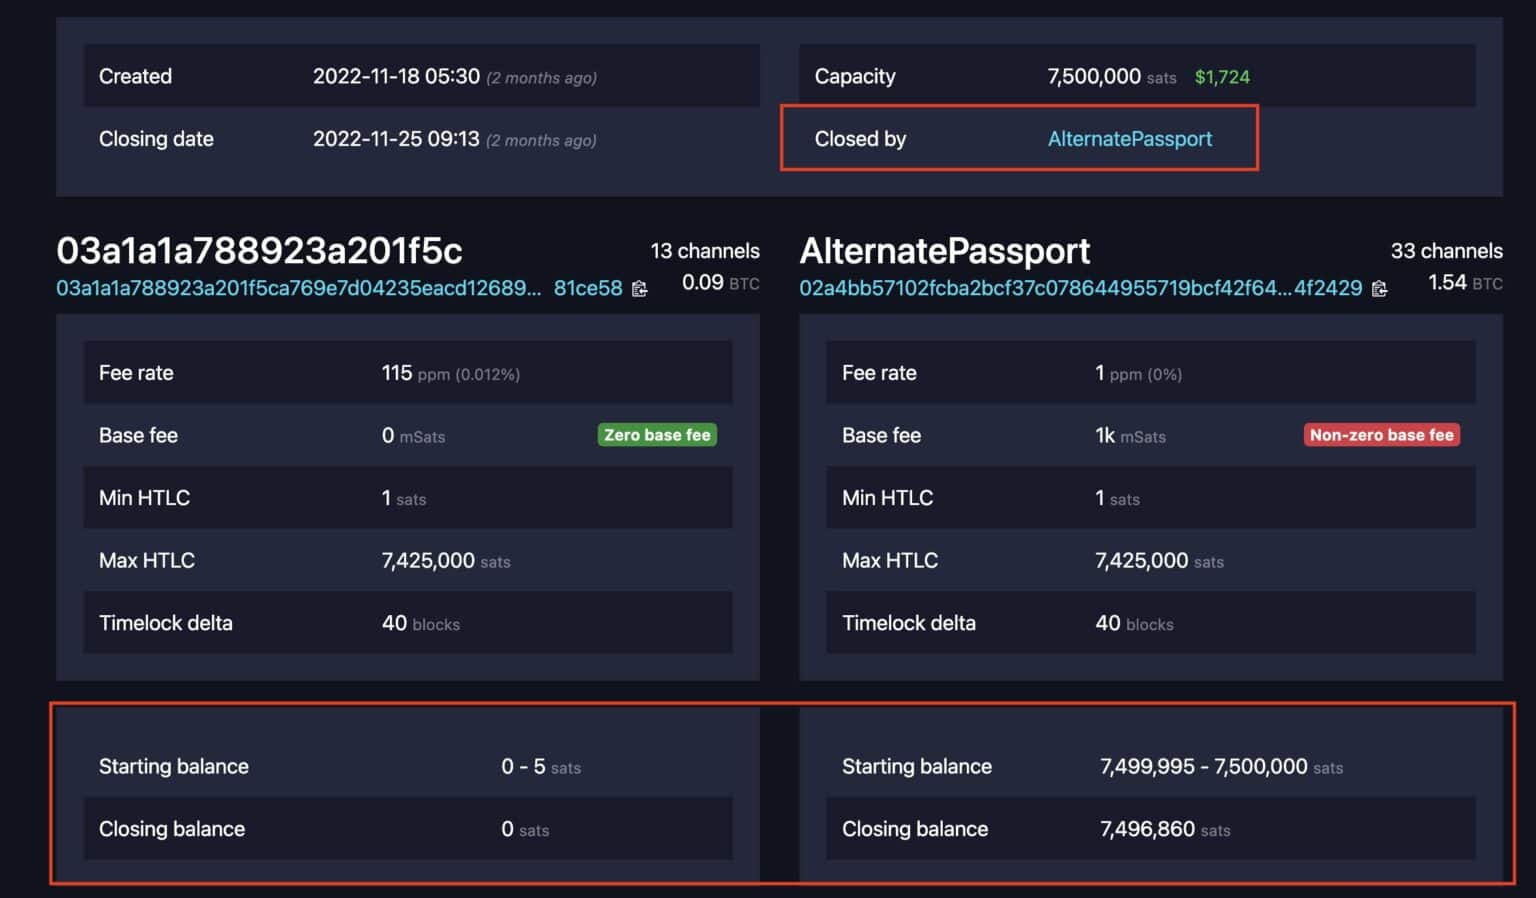1536x898 pixels.
Task: Open the 81ce58 channel link
Action: click(x=587, y=288)
